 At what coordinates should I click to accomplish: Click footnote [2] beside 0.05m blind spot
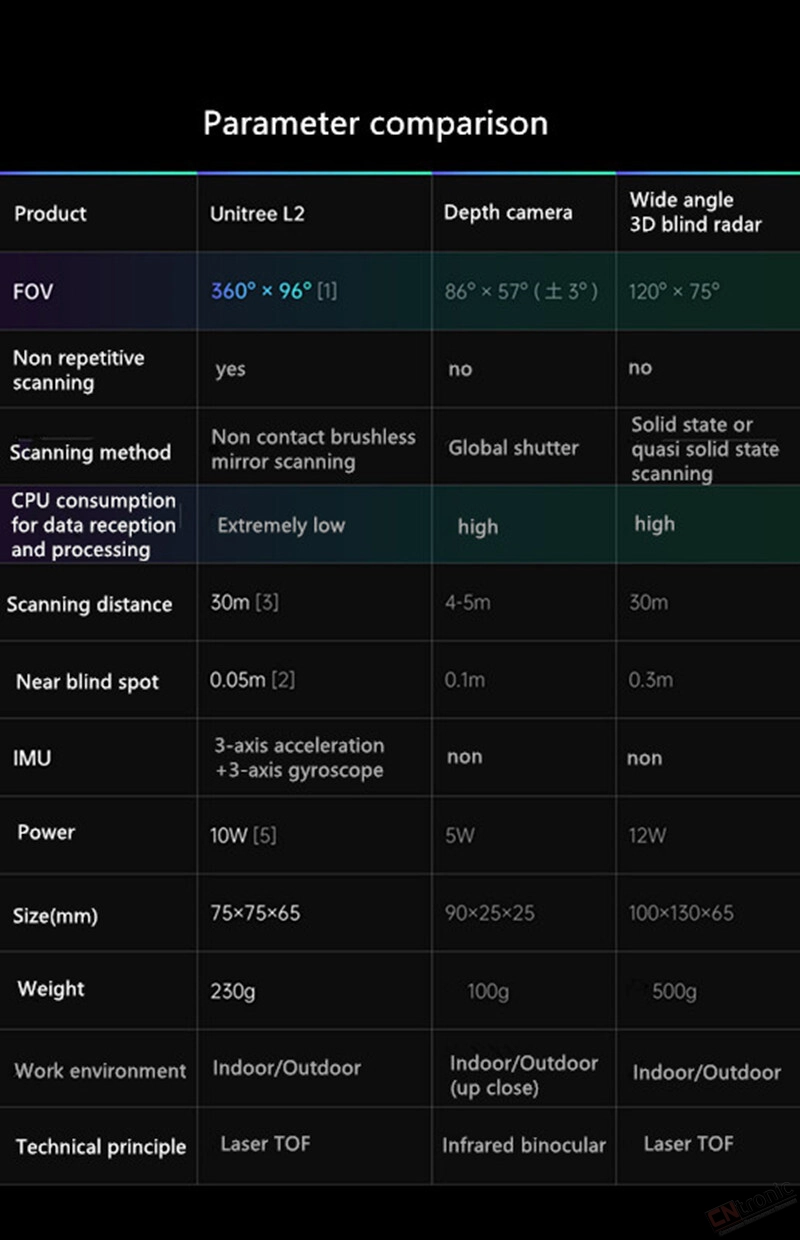pyautogui.click(x=283, y=680)
